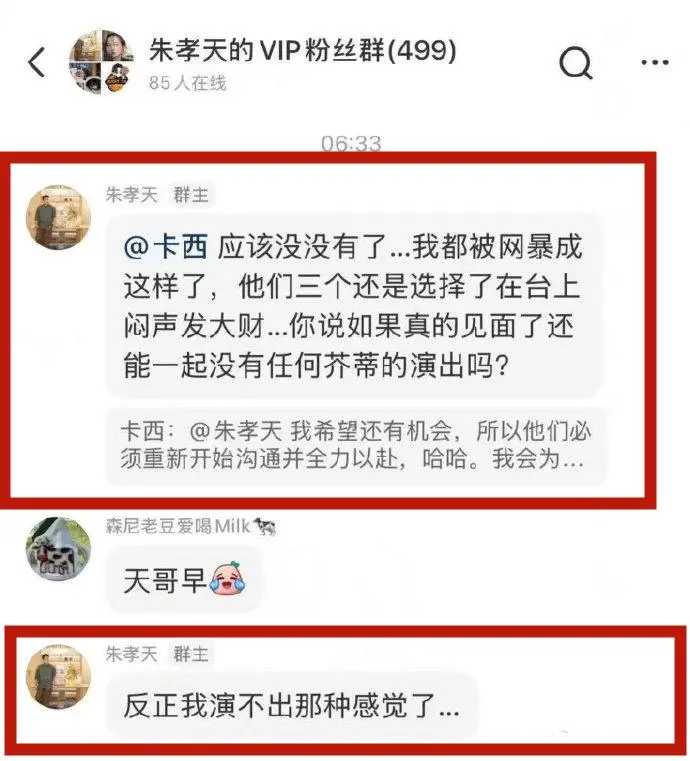Open group title 朱孝天的VIP粉丝群(499)
This screenshot has width=690, height=761.
pyautogui.click(x=303, y=50)
